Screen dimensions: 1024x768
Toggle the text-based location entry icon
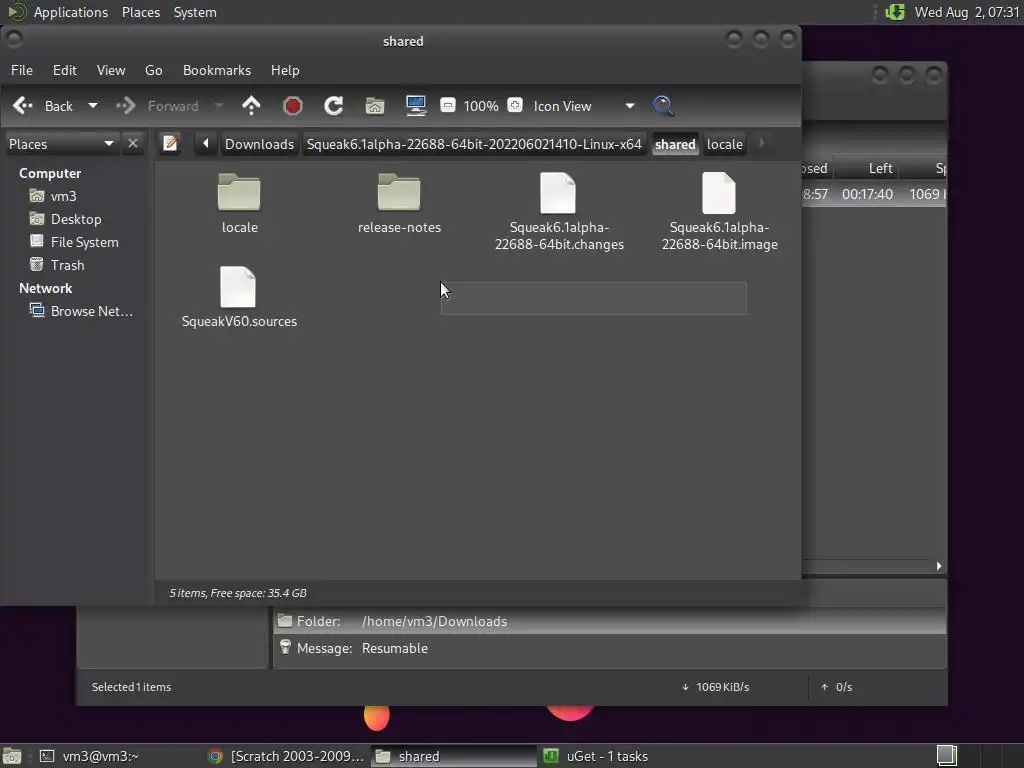coord(170,144)
